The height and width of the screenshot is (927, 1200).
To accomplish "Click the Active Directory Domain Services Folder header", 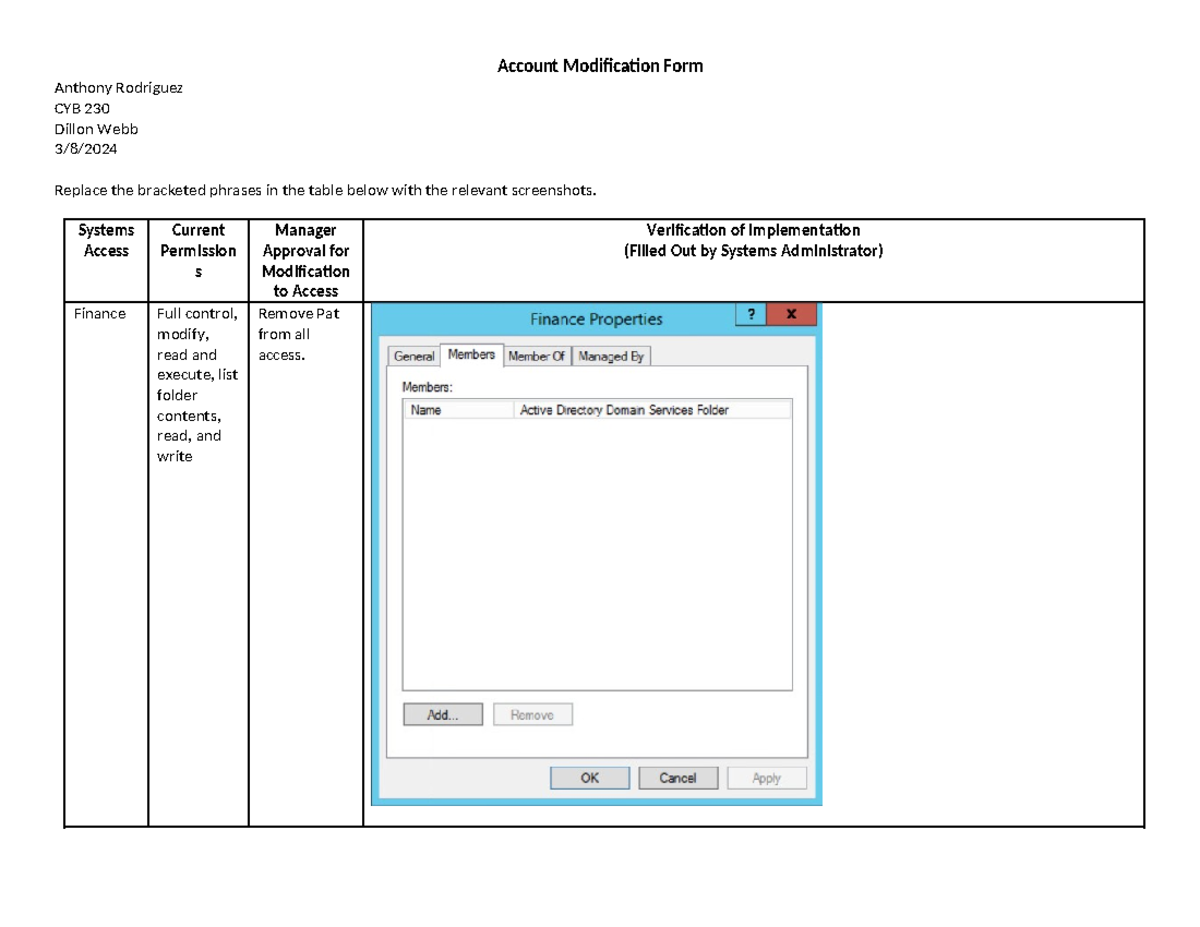I will point(623,409).
